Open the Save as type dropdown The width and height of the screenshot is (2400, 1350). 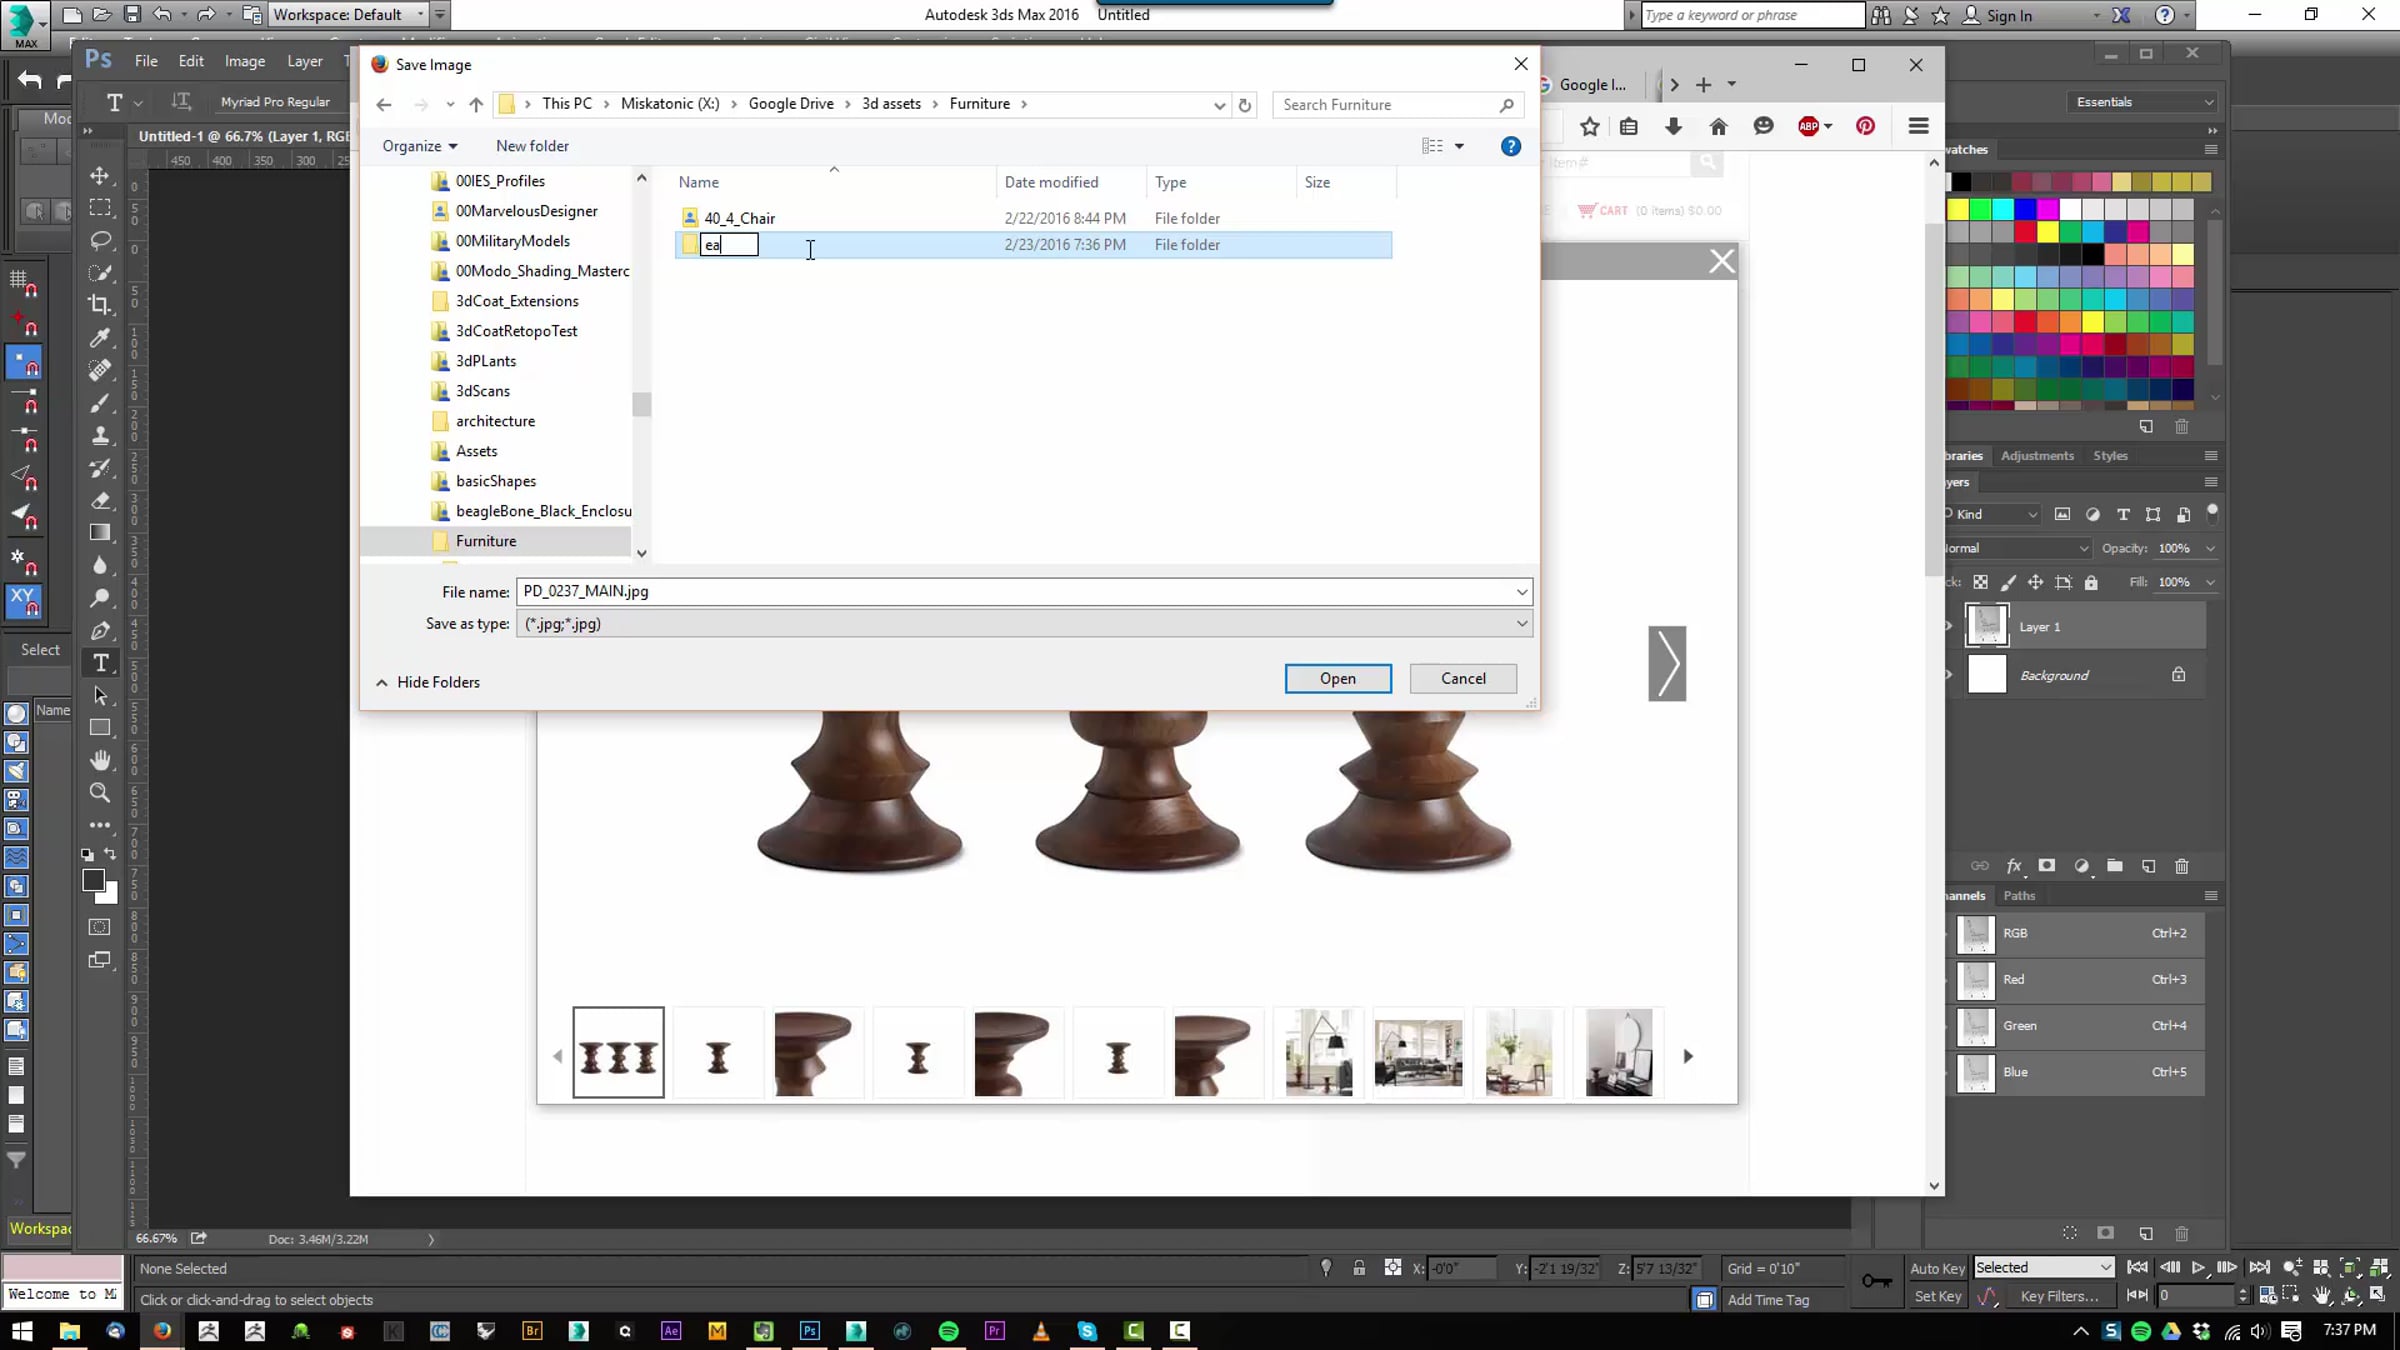coord(1522,624)
